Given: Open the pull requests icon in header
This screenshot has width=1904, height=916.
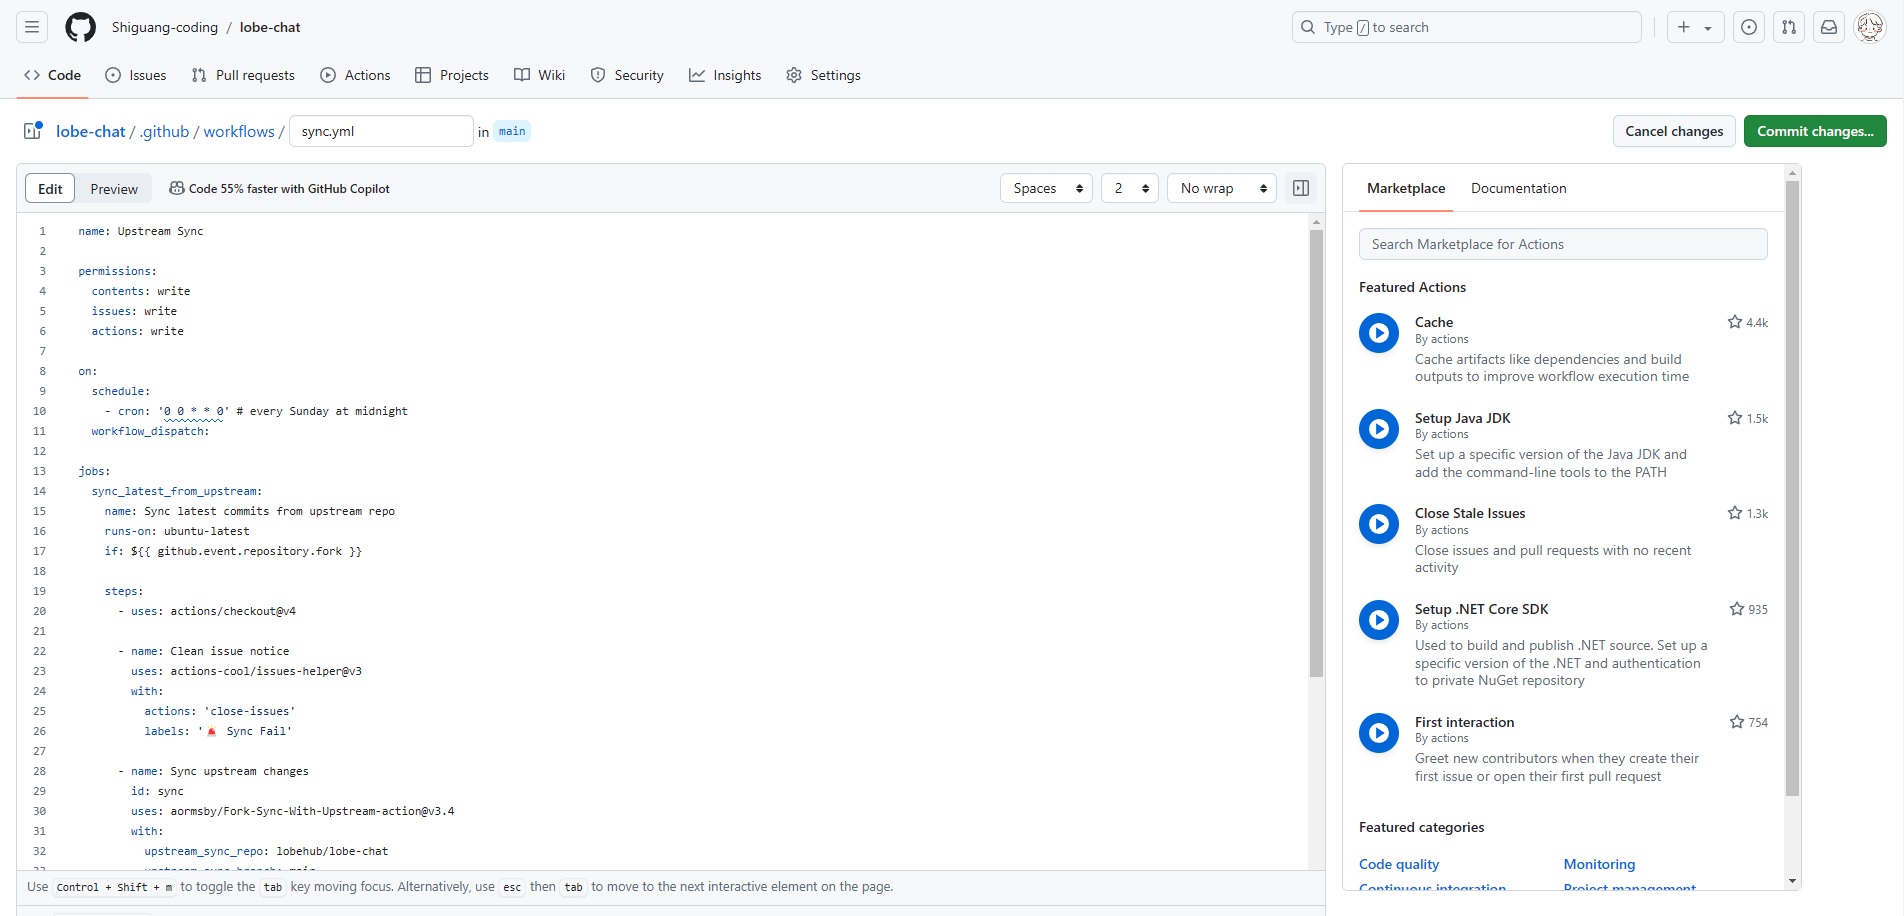Looking at the screenshot, I should [1789, 27].
